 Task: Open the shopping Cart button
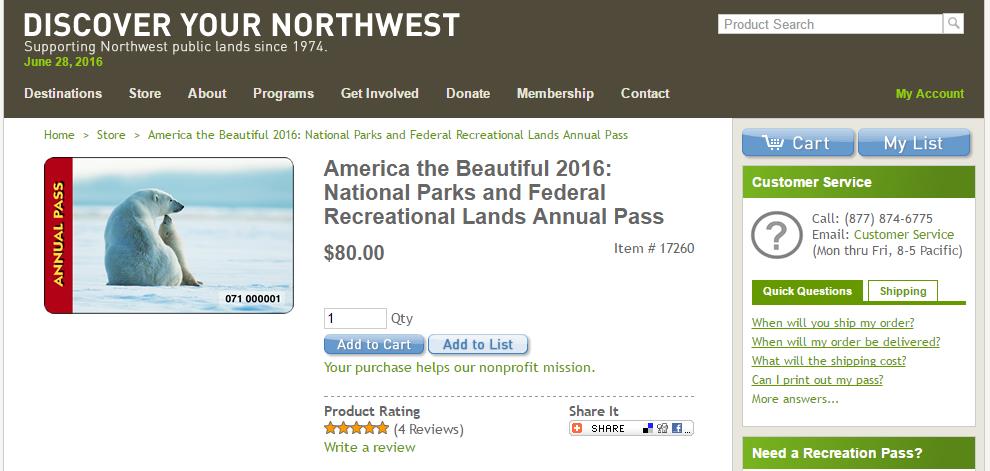click(798, 143)
